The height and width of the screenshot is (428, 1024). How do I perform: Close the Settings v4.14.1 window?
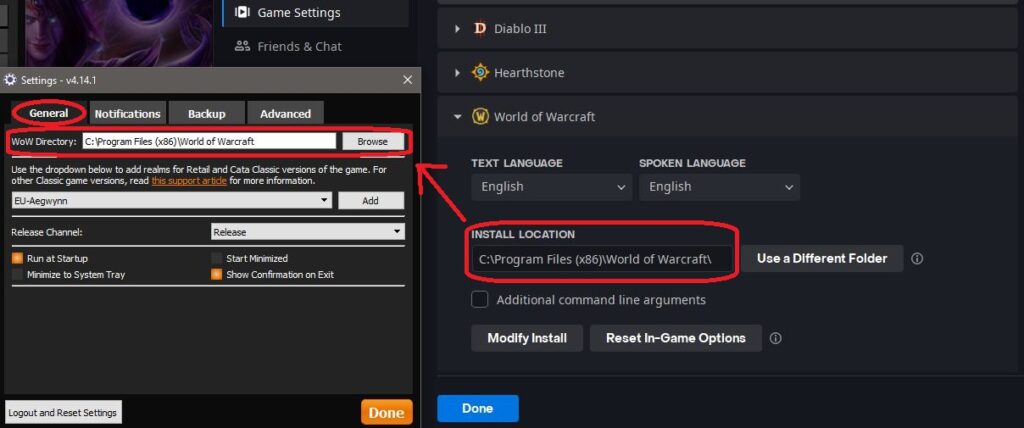coord(408,80)
